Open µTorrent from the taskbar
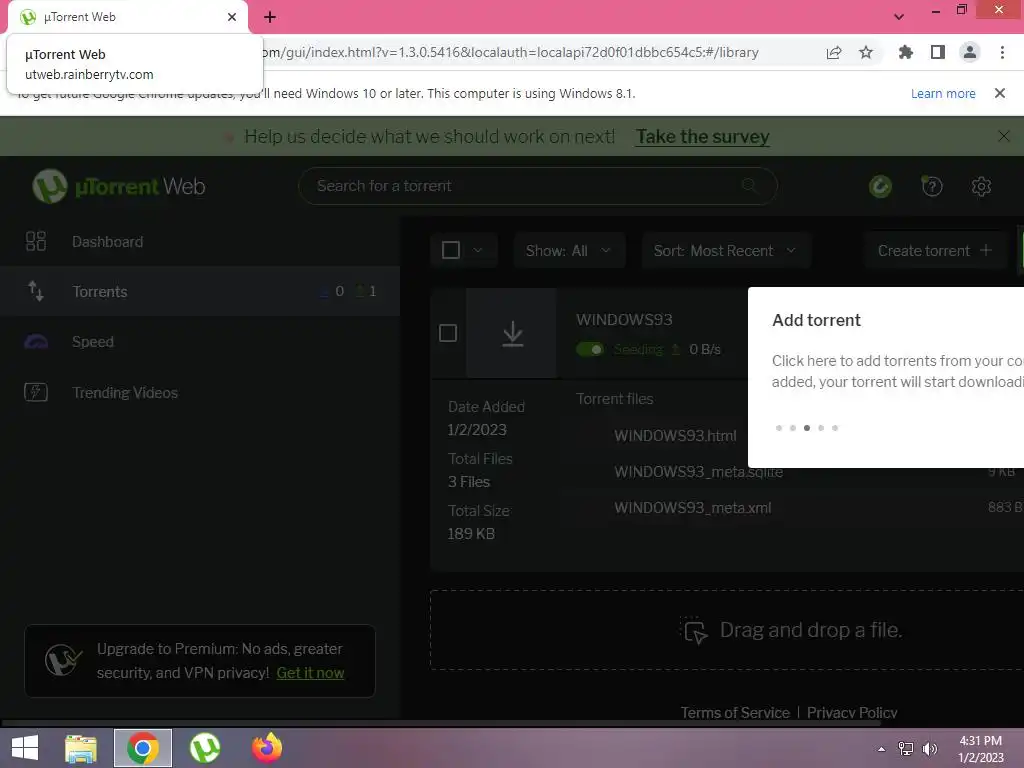Viewport: 1024px width, 768px height. pos(205,748)
